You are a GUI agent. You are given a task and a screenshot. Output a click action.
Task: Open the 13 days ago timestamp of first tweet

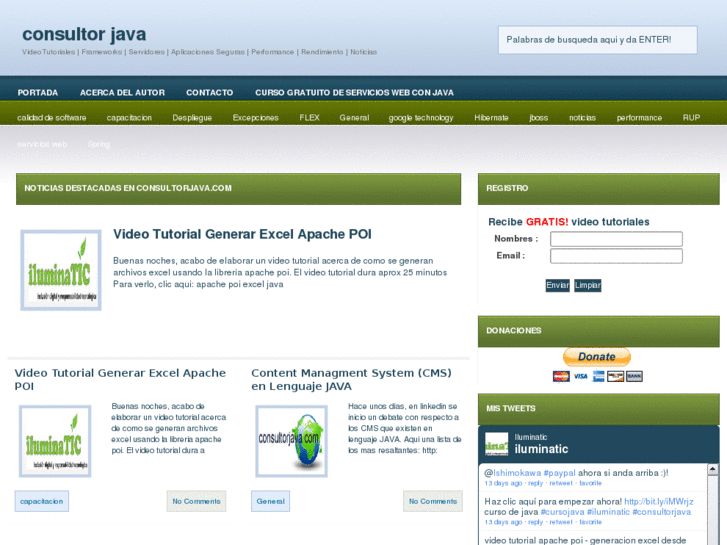tap(503, 483)
